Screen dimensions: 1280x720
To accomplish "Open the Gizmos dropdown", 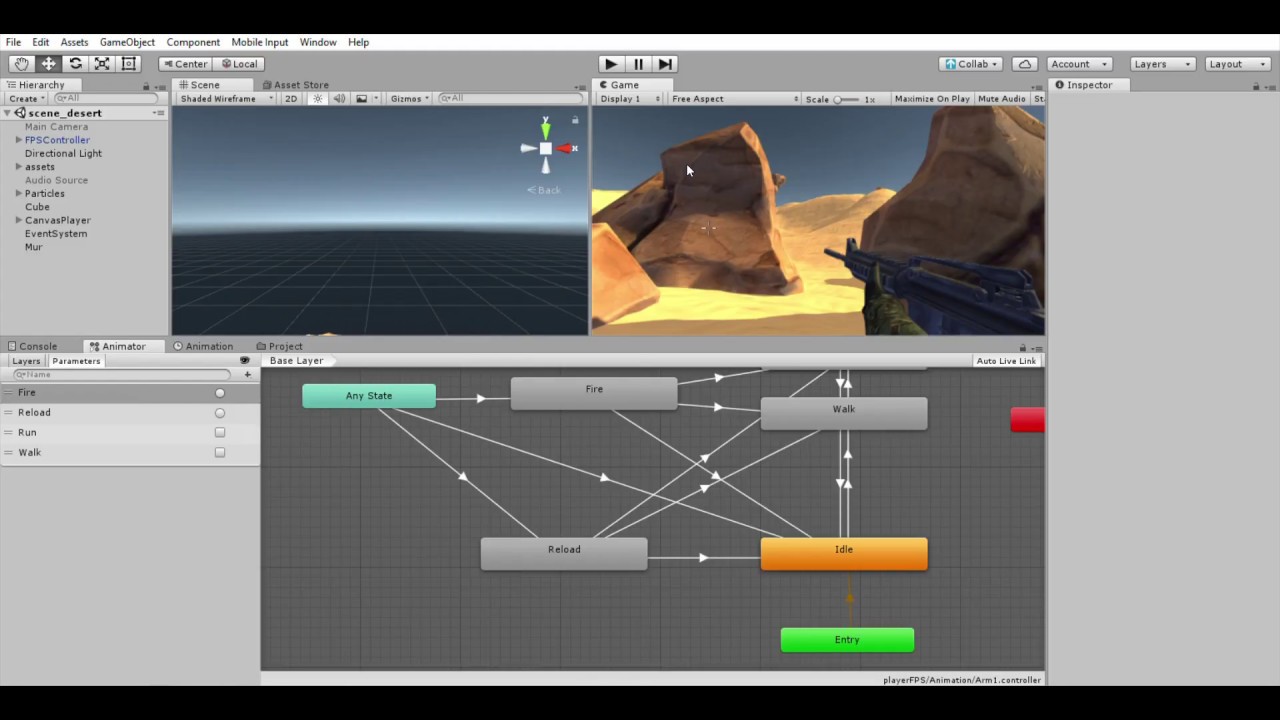I will point(410,98).
